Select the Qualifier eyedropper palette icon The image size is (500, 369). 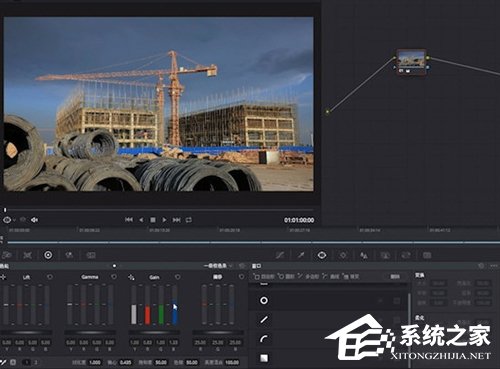point(301,255)
